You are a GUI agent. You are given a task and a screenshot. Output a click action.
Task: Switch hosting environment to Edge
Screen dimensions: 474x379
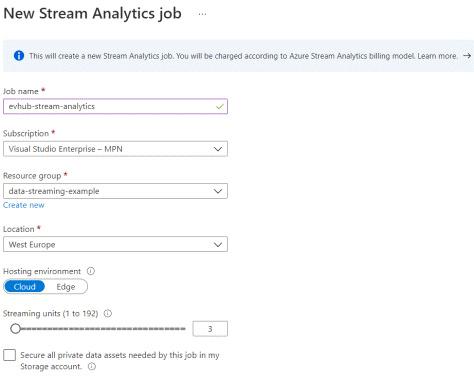(66, 287)
